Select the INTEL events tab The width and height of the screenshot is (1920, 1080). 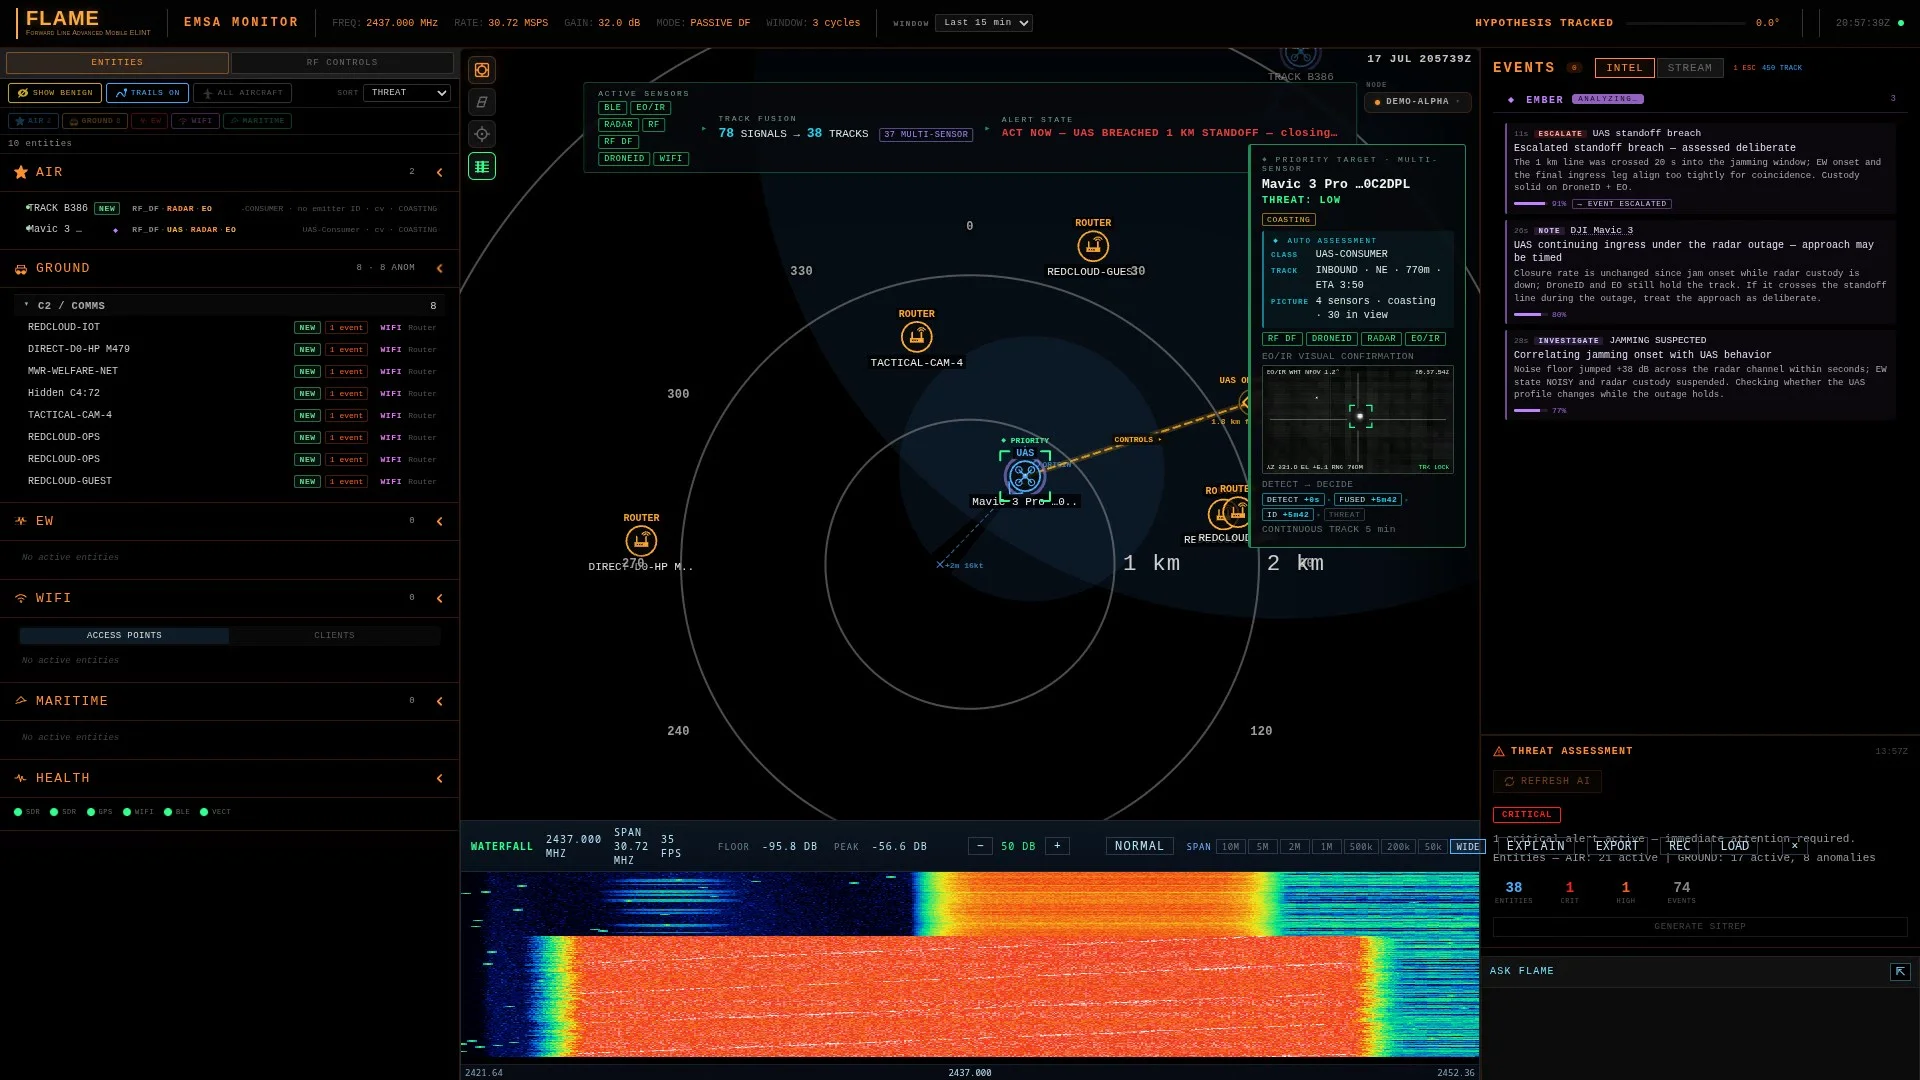[x=1624, y=68]
